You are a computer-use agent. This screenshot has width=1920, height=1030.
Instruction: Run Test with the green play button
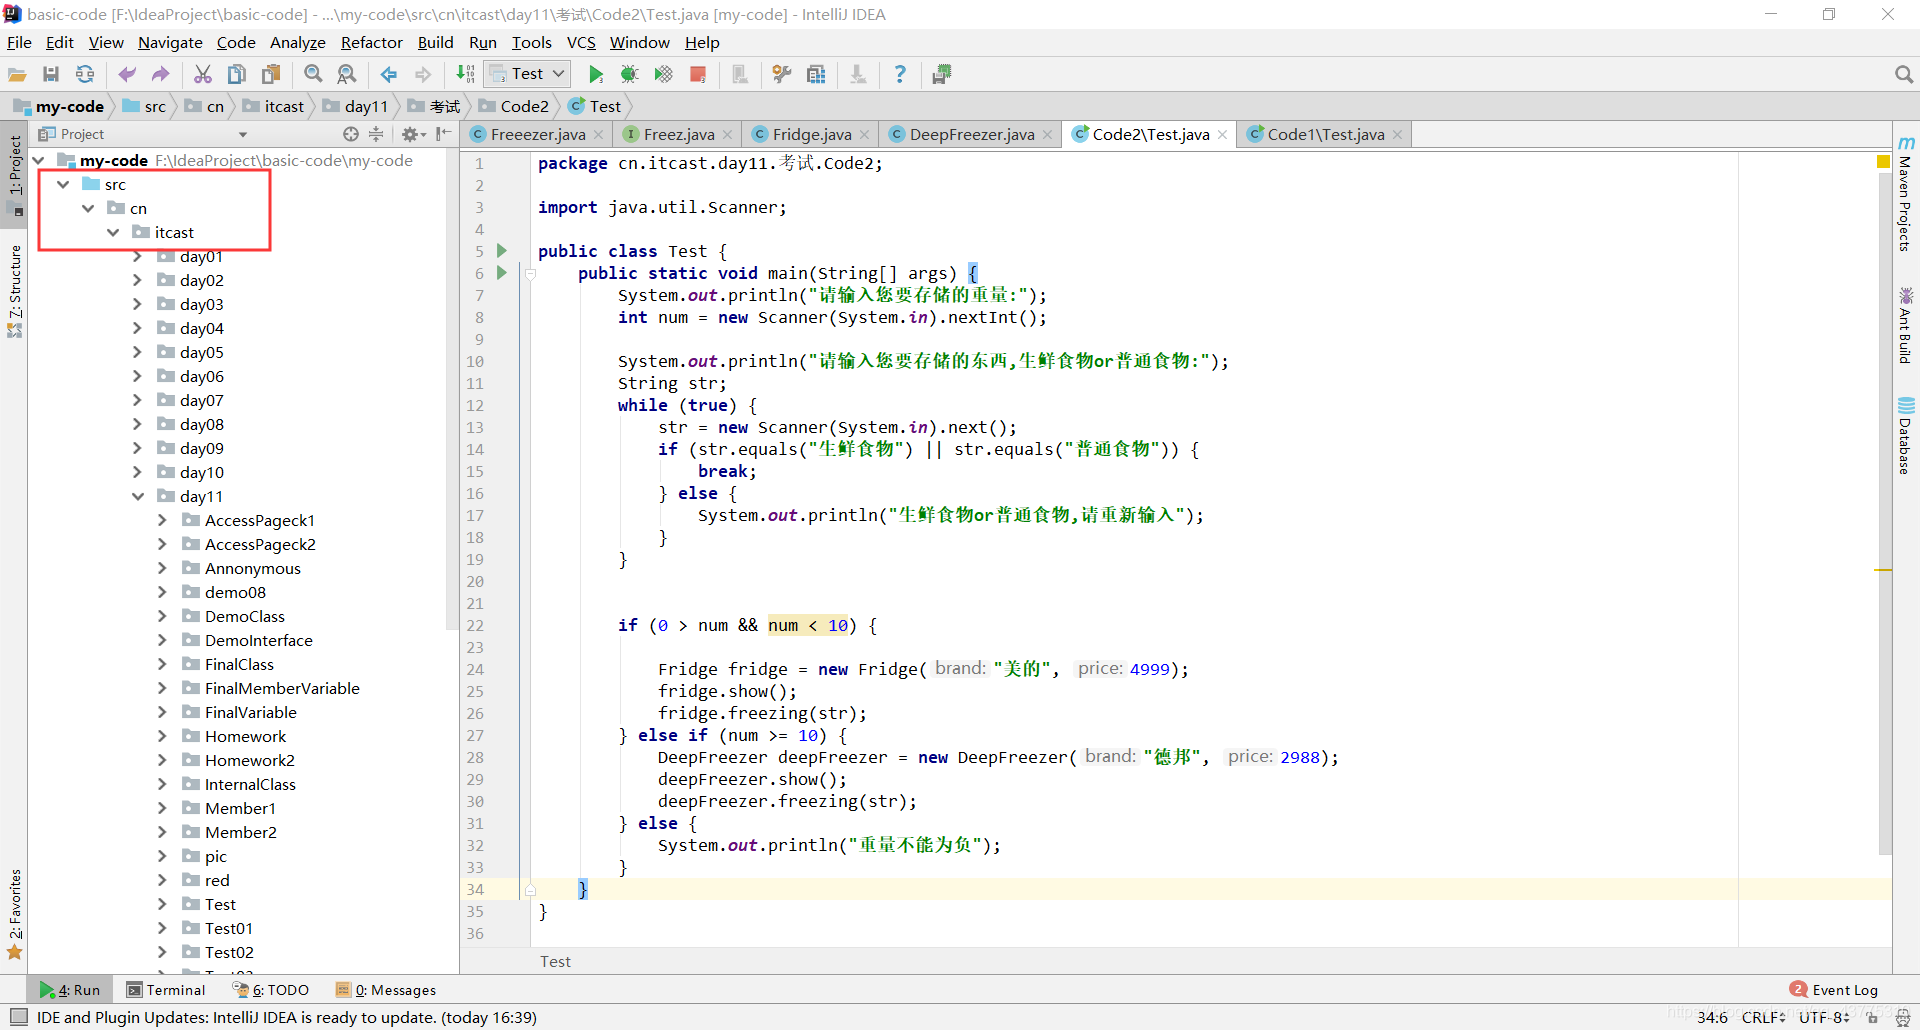[x=596, y=74]
